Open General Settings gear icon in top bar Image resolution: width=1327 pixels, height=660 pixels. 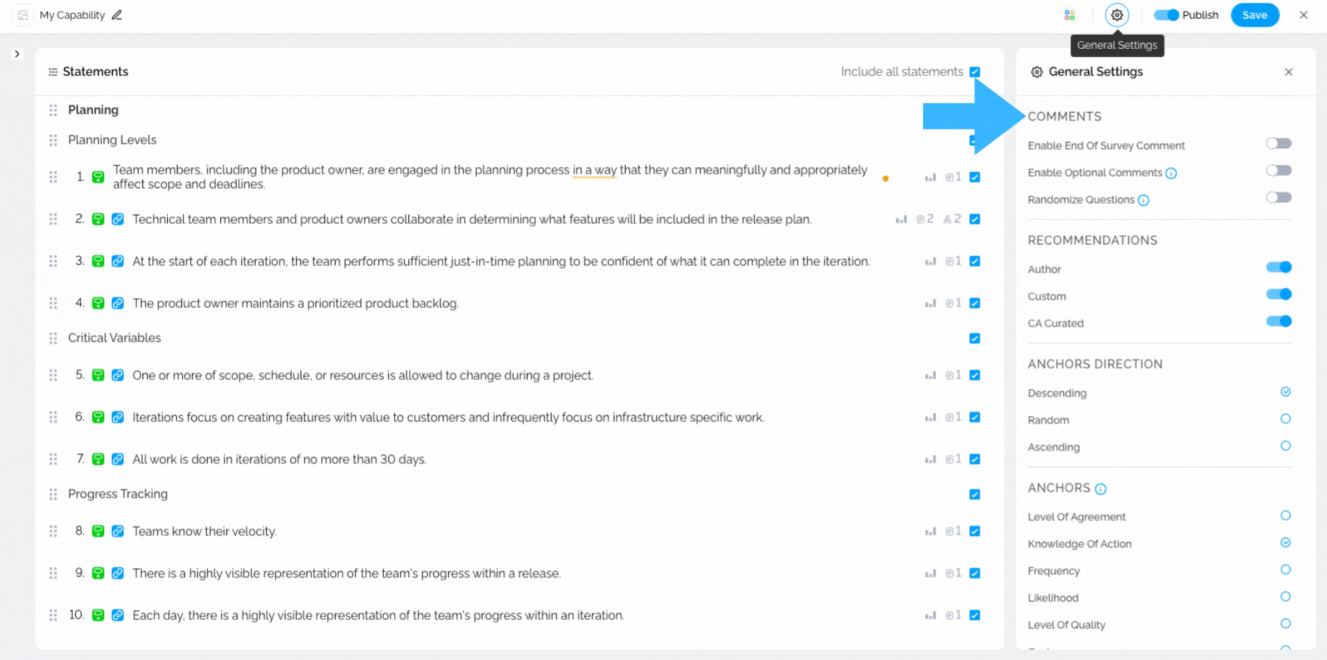click(1117, 15)
